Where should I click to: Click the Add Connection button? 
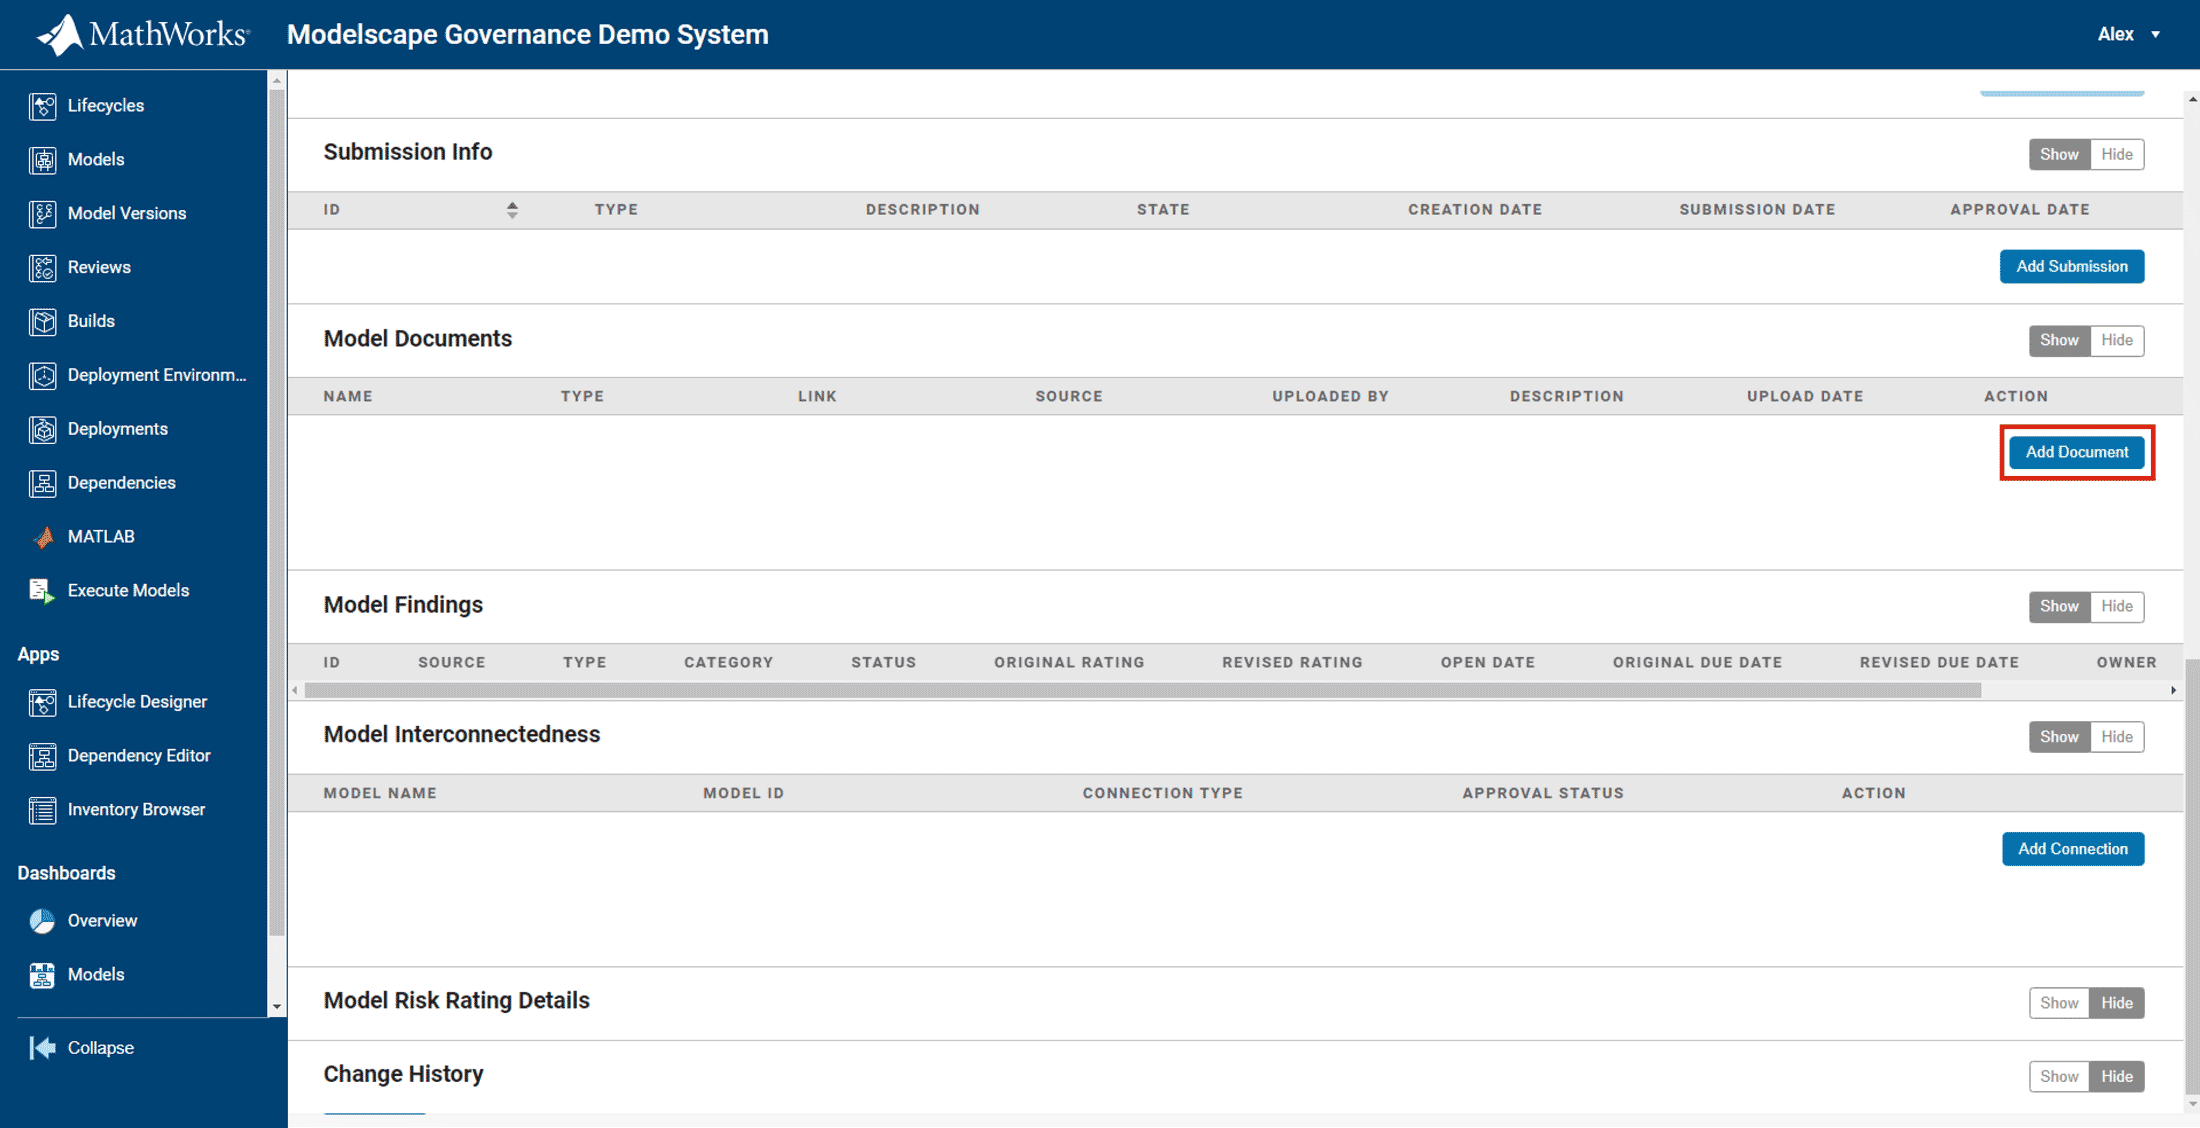pyautogui.click(x=2072, y=849)
